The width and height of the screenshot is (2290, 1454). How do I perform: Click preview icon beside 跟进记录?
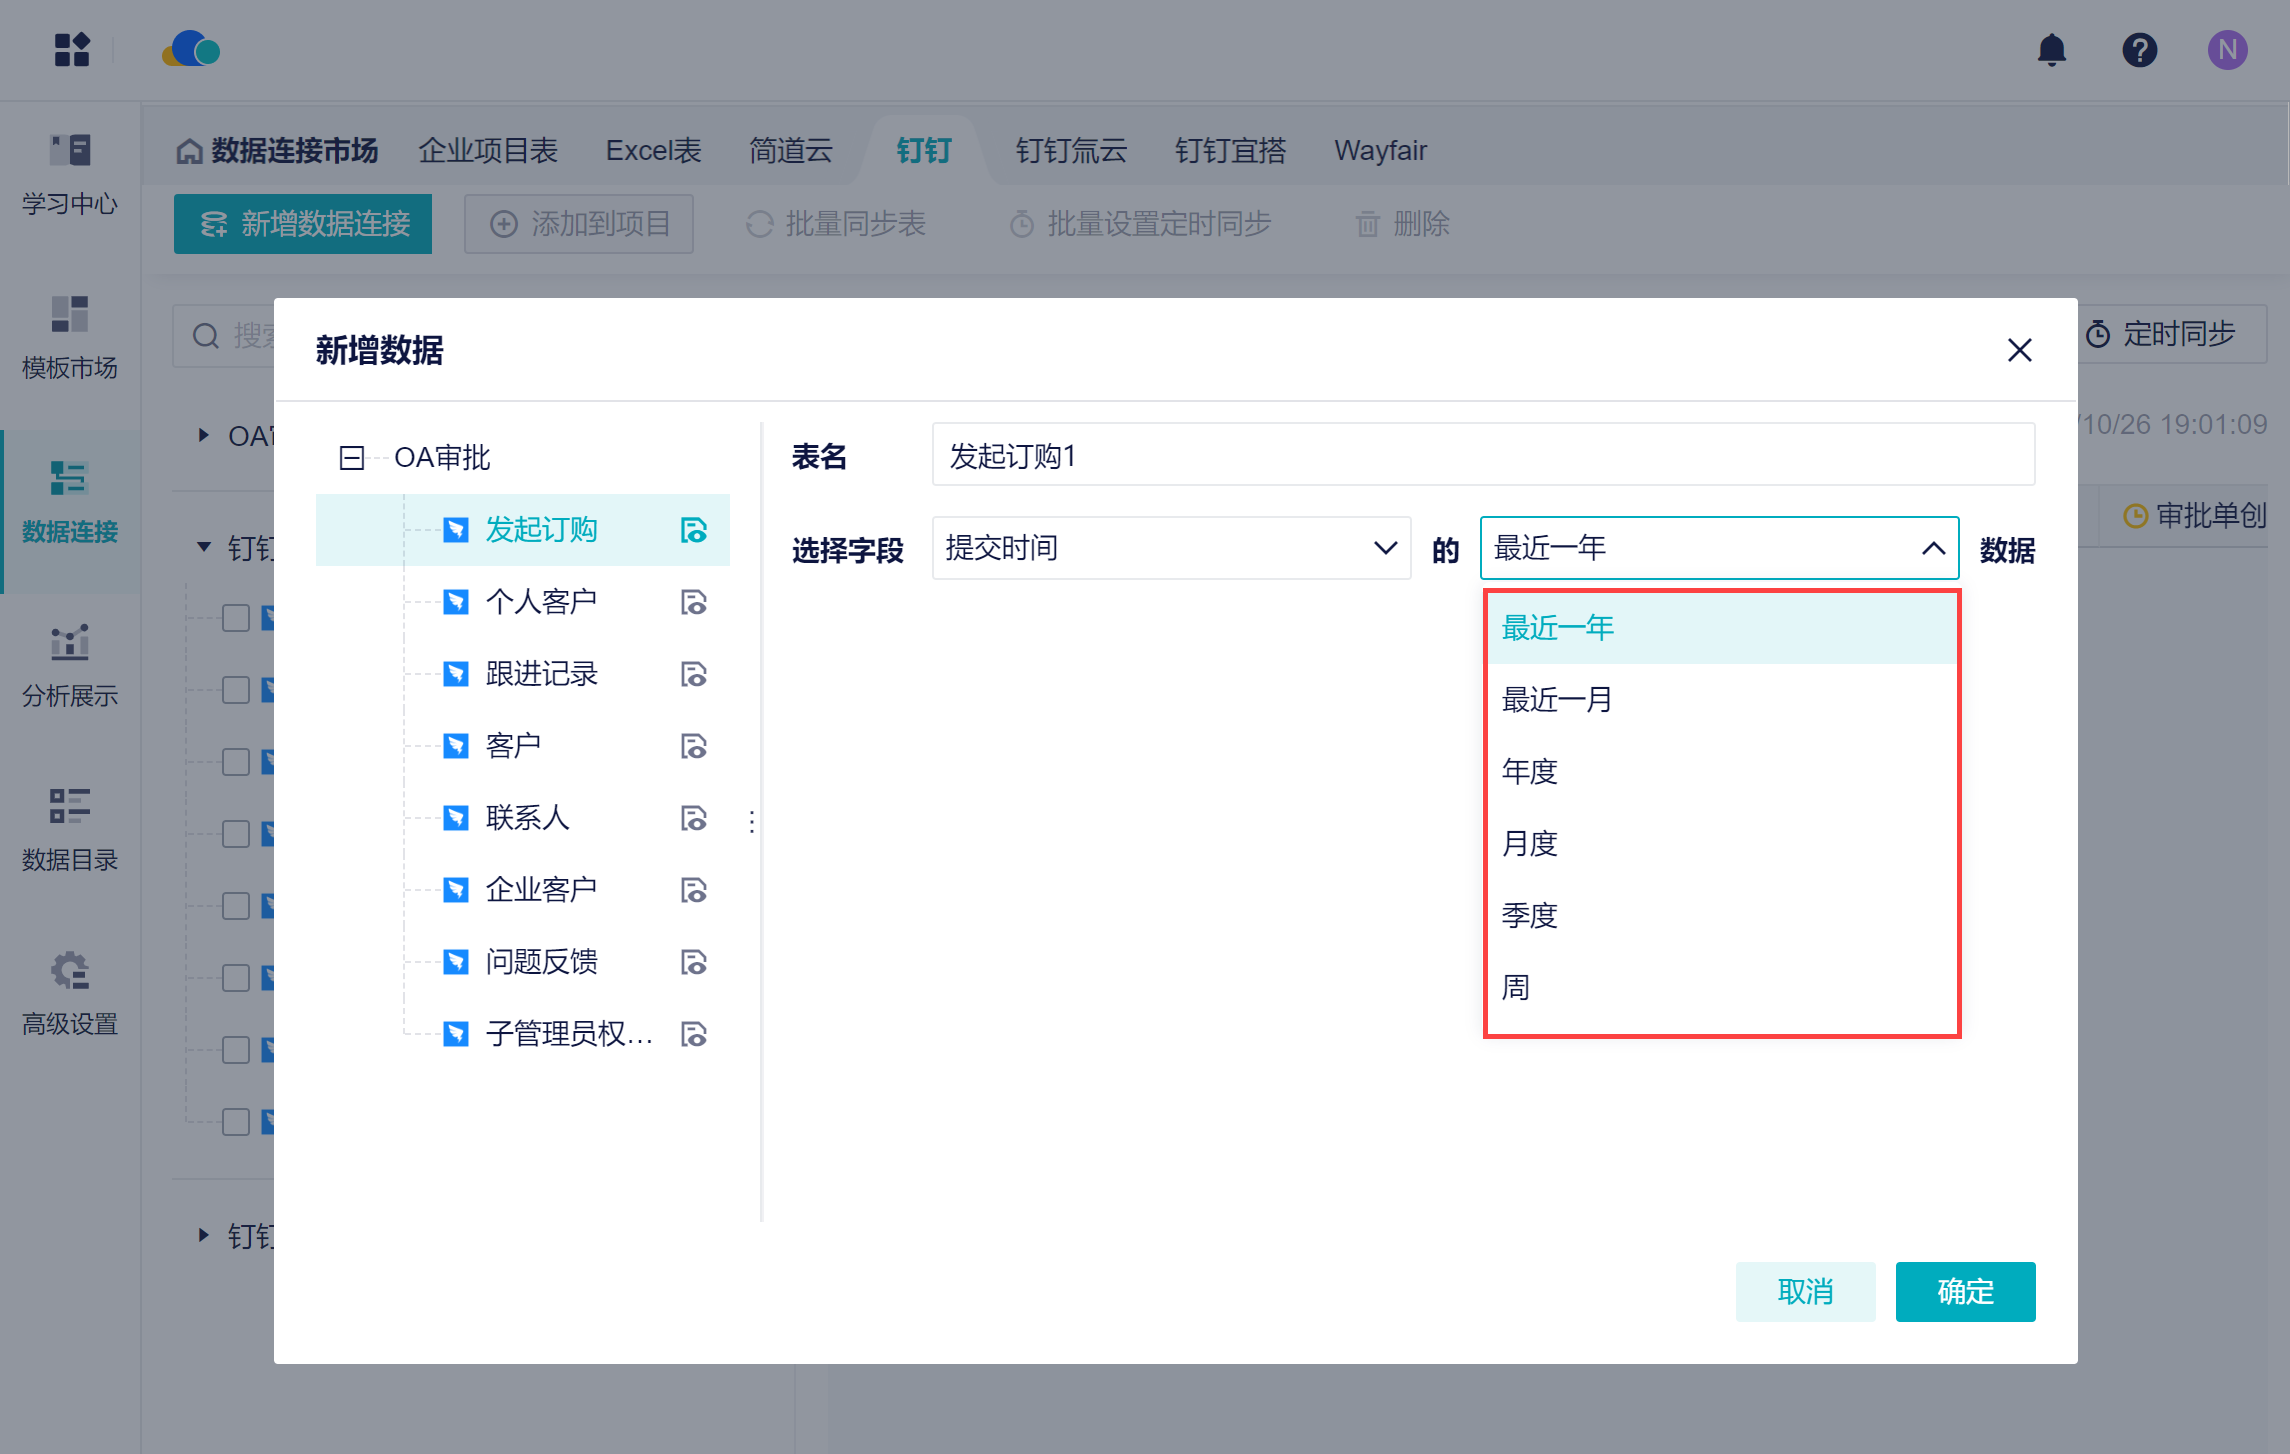click(694, 674)
